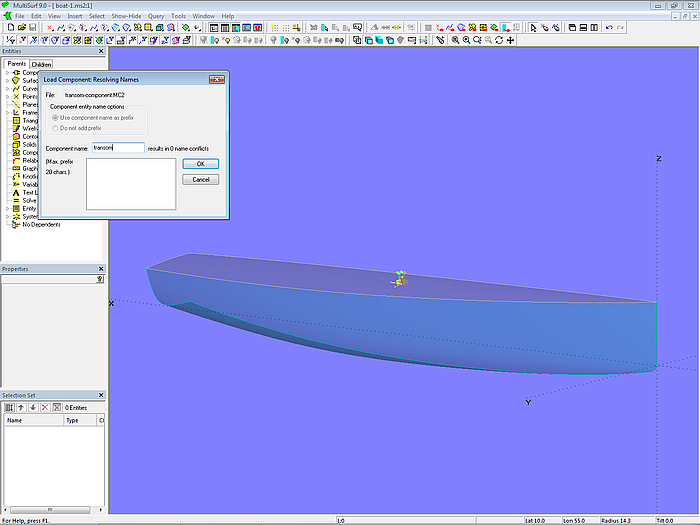This screenshot has height=525, width=700.
Task: Click the pin icon in Properties panel
Action: [x=99, y=280]
